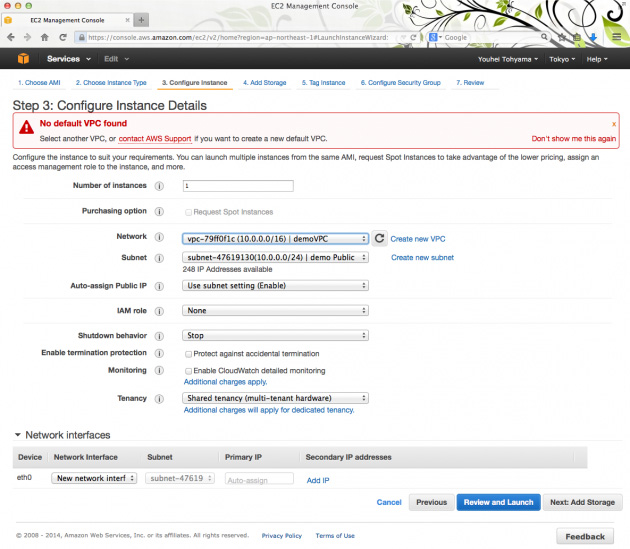The width and height of the screenshot is (630, 549).
Task: Click Next: Add Storage button
Action: 582,502
